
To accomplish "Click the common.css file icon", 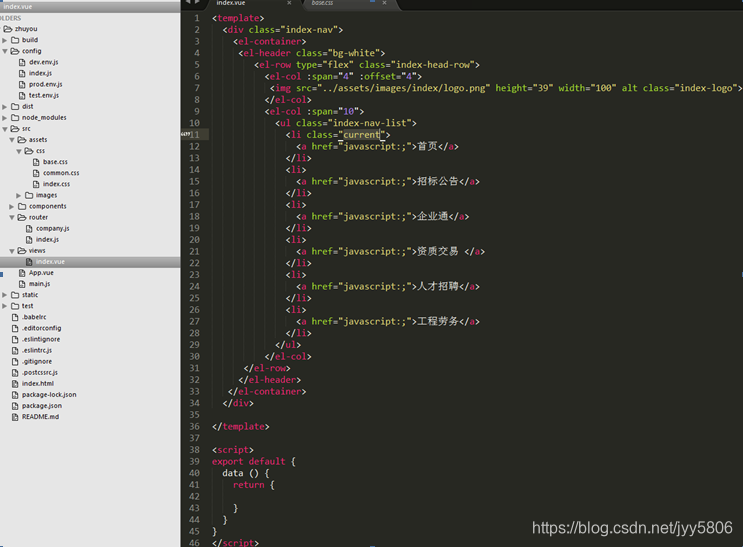I will (36, 173).
